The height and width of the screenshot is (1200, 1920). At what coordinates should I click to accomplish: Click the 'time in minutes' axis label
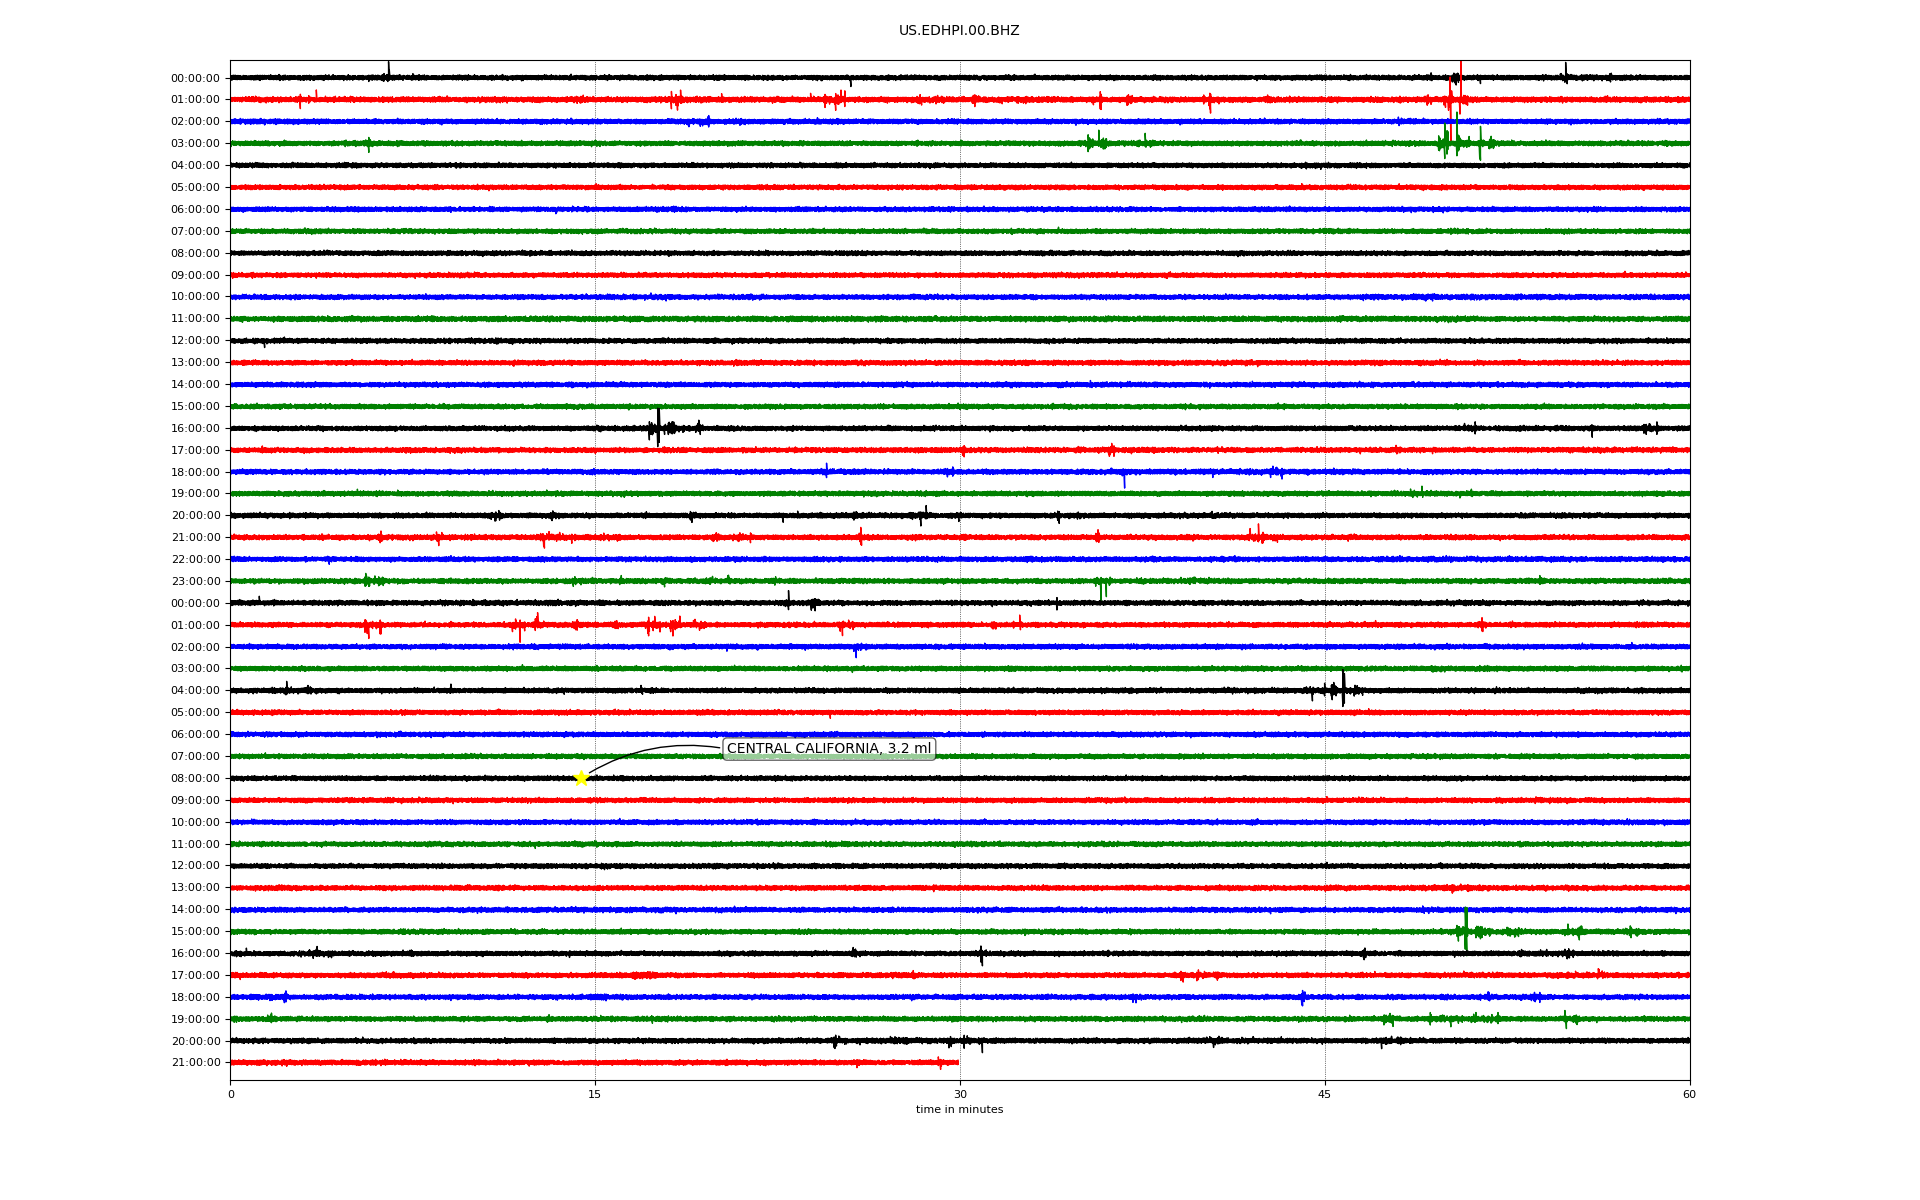coord(958,1109)
